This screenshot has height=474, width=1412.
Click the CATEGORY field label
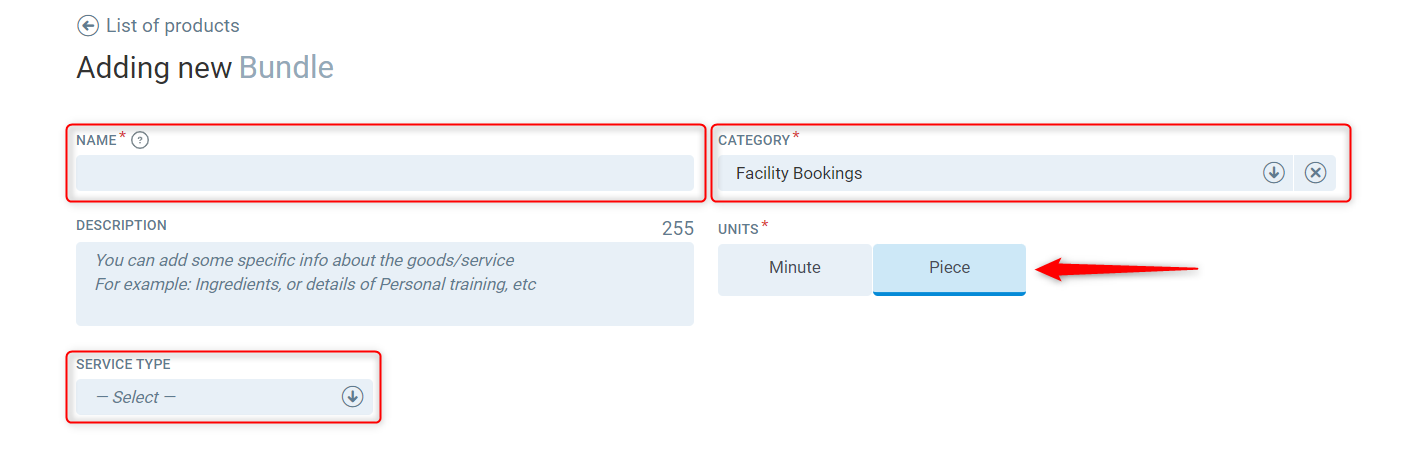[x=753, y=141]
